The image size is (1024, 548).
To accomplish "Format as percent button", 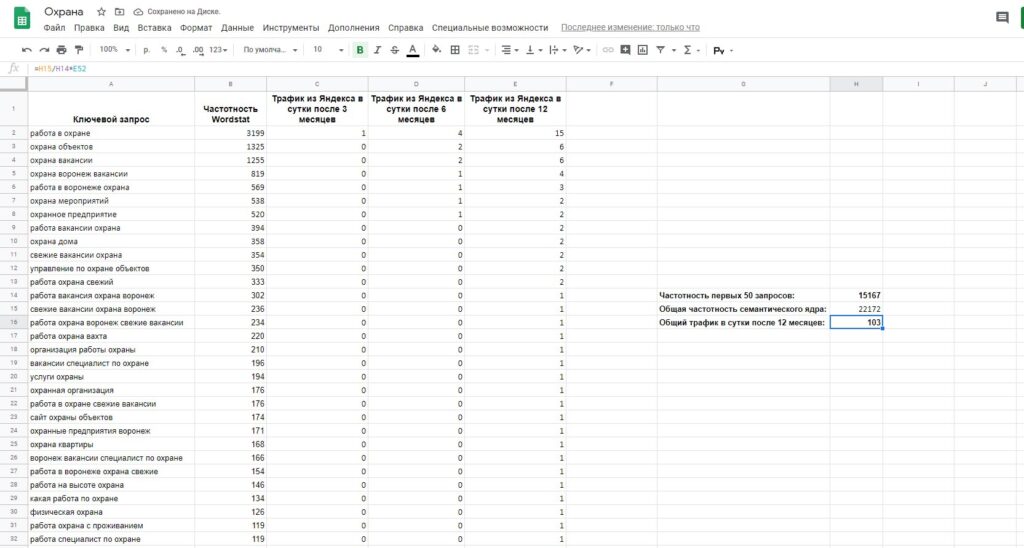I will click(164, 49).
